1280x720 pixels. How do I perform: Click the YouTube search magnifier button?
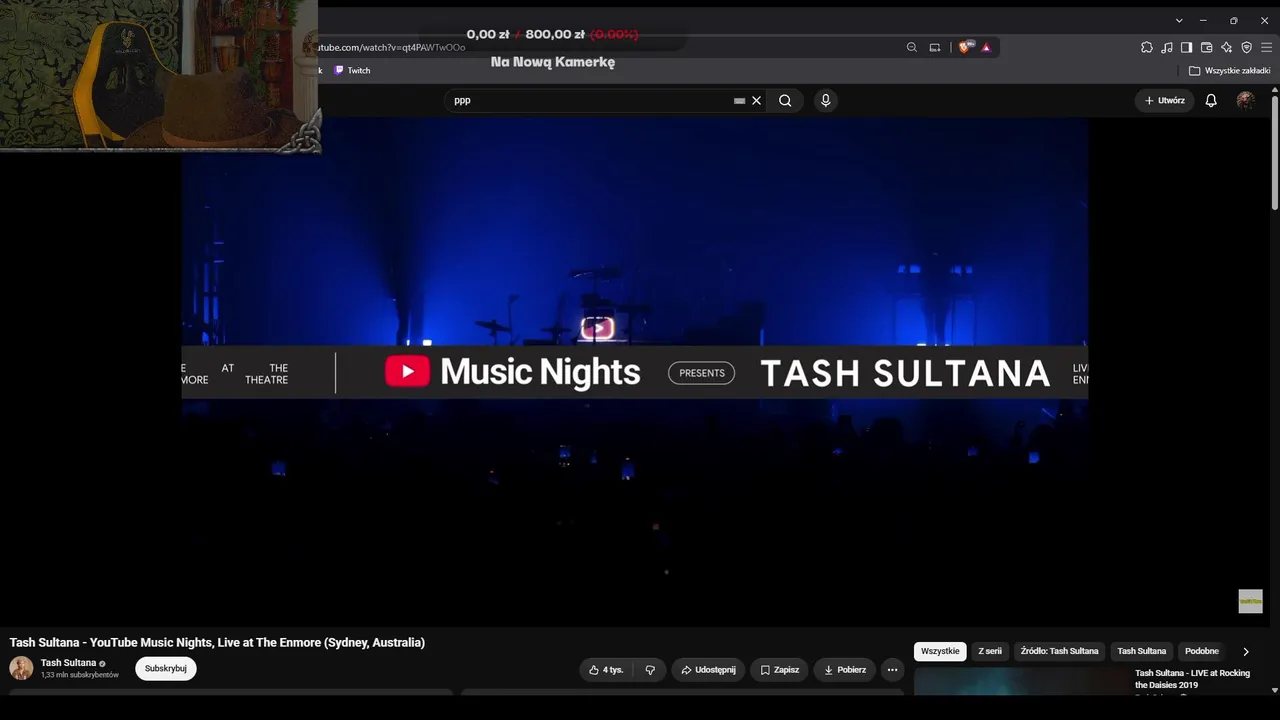785,100
